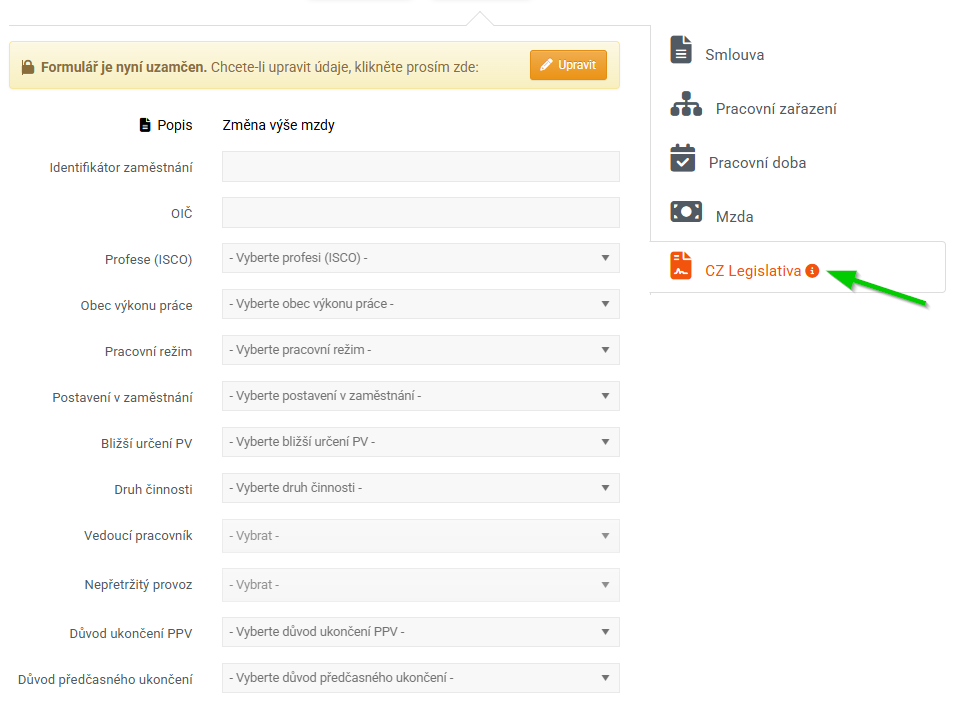954x717 pixels.
Task: Click the Identifikátor zaměstnání input field
Action: [420, 167]
